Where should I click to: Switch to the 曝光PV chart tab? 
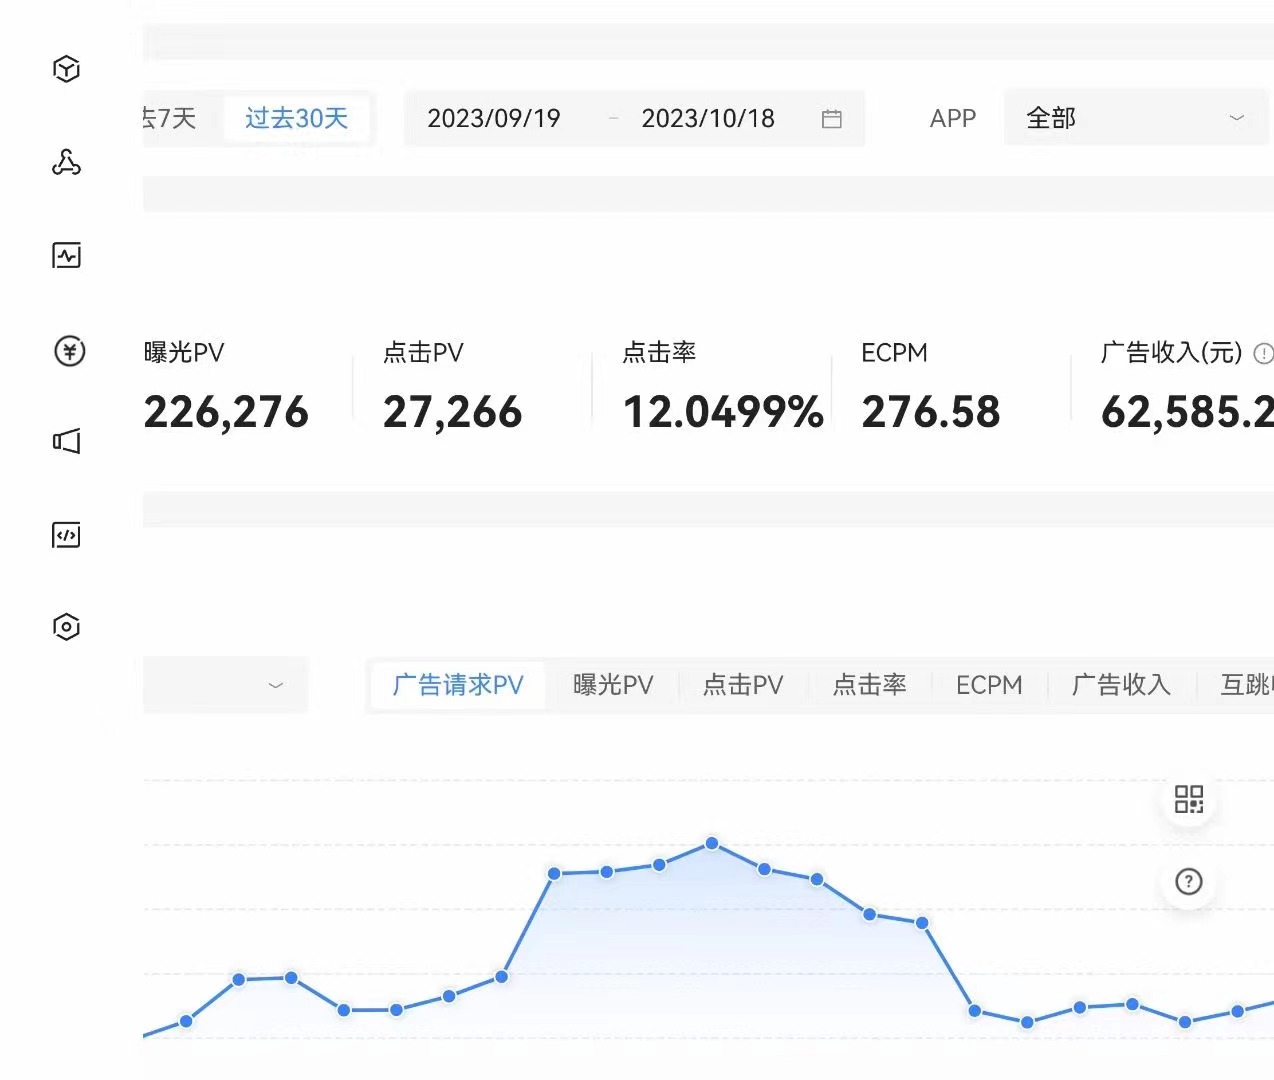point(613,685)
